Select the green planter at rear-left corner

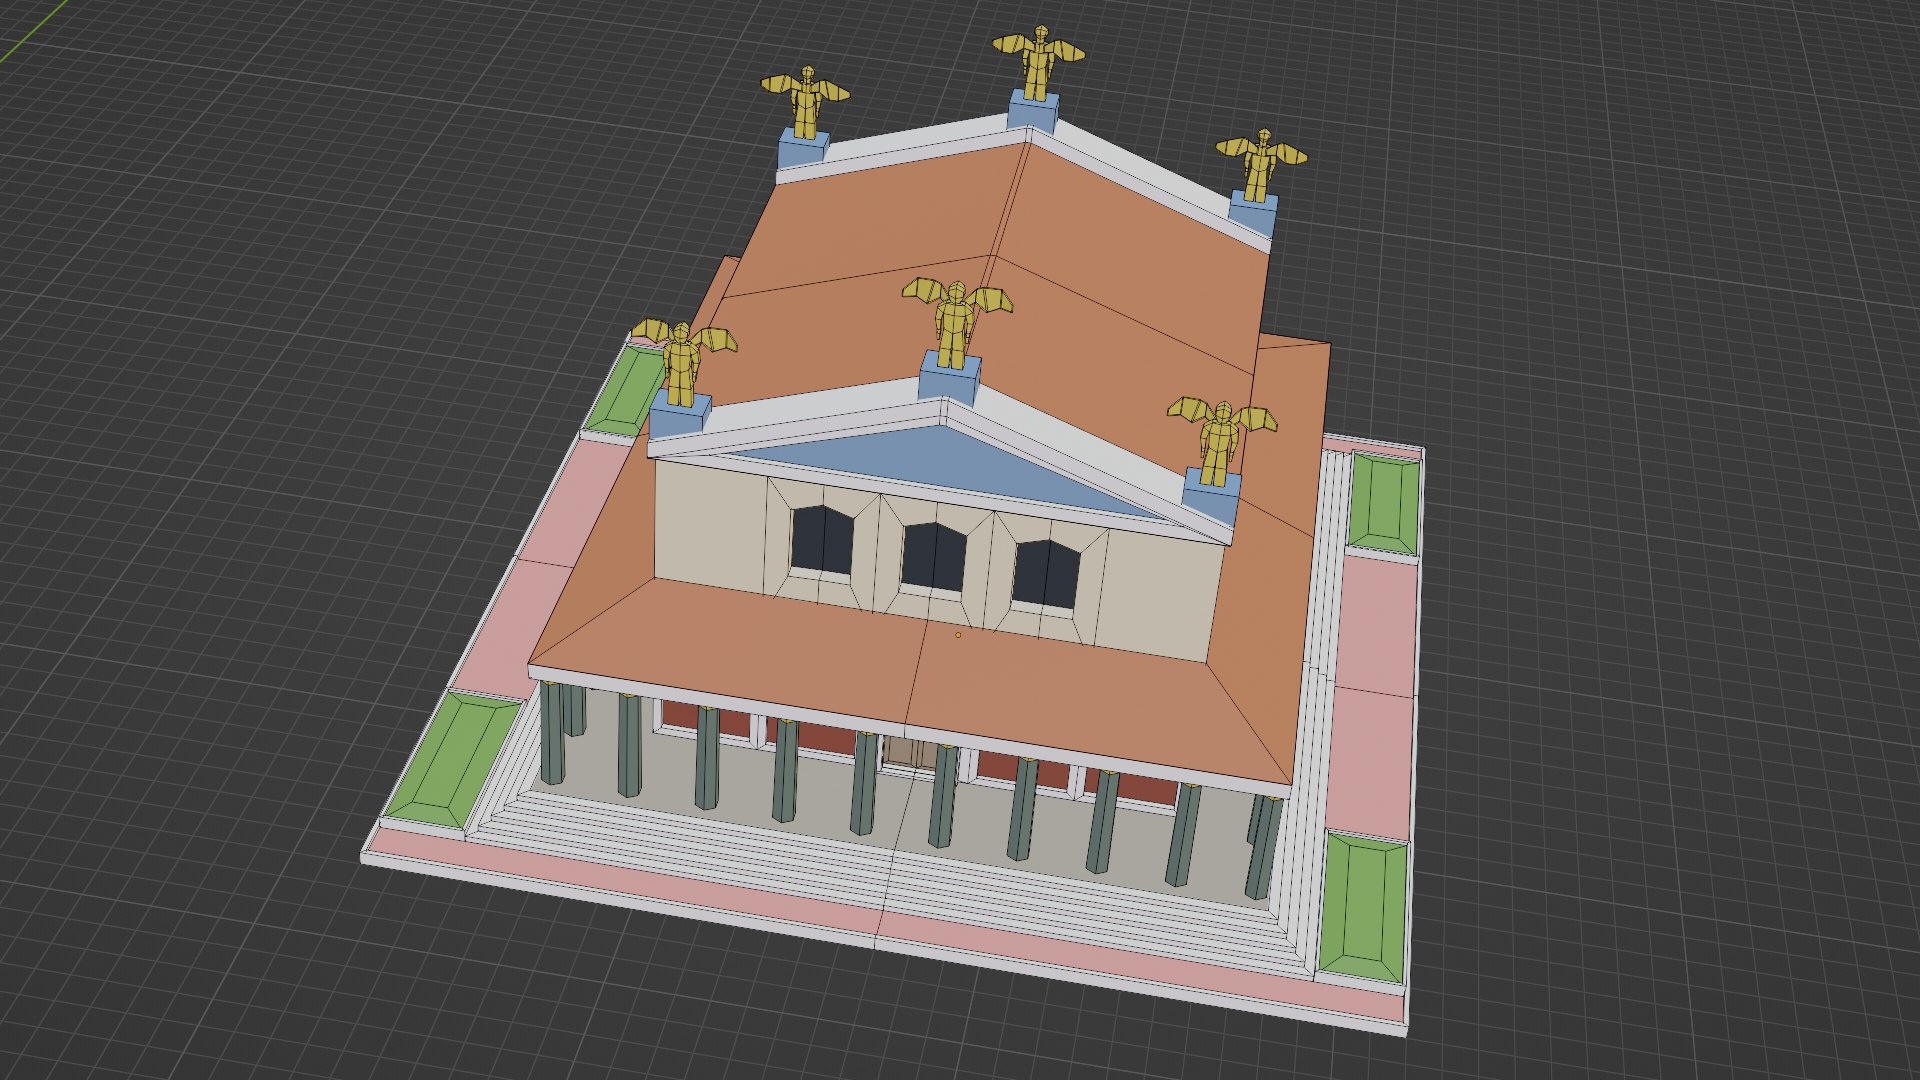click(x=625, y=389)
